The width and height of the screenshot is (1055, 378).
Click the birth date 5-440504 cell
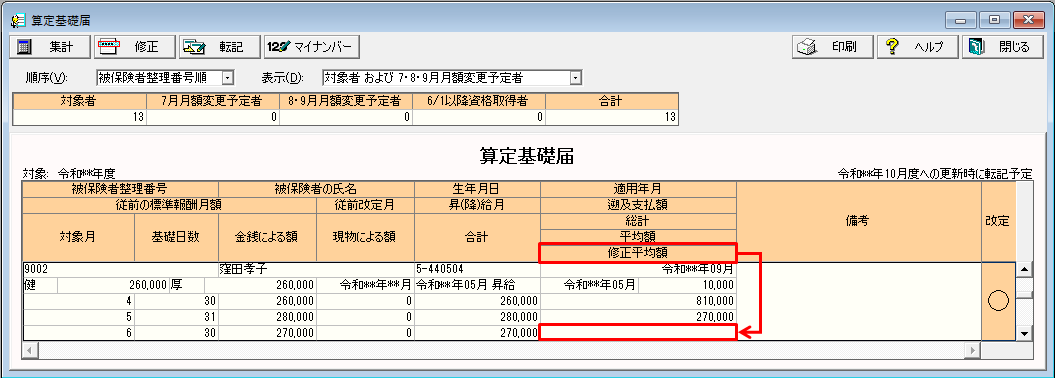pos(478,269)
